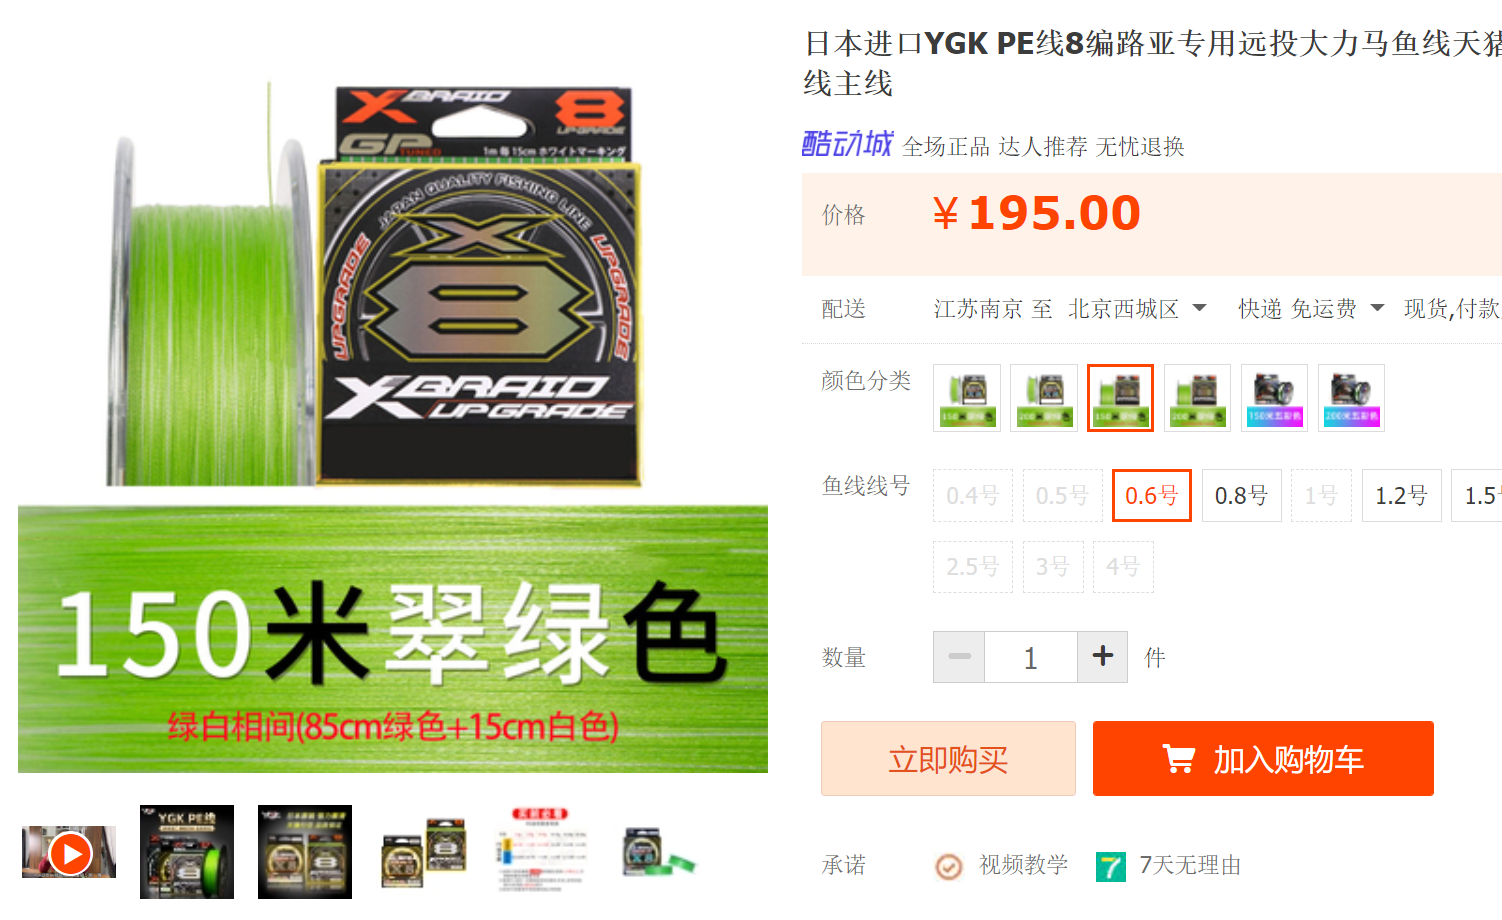This screenshot has height=920, width=1502.
Task: Click the 视频教学 promise icon
Action: (949, 866)
